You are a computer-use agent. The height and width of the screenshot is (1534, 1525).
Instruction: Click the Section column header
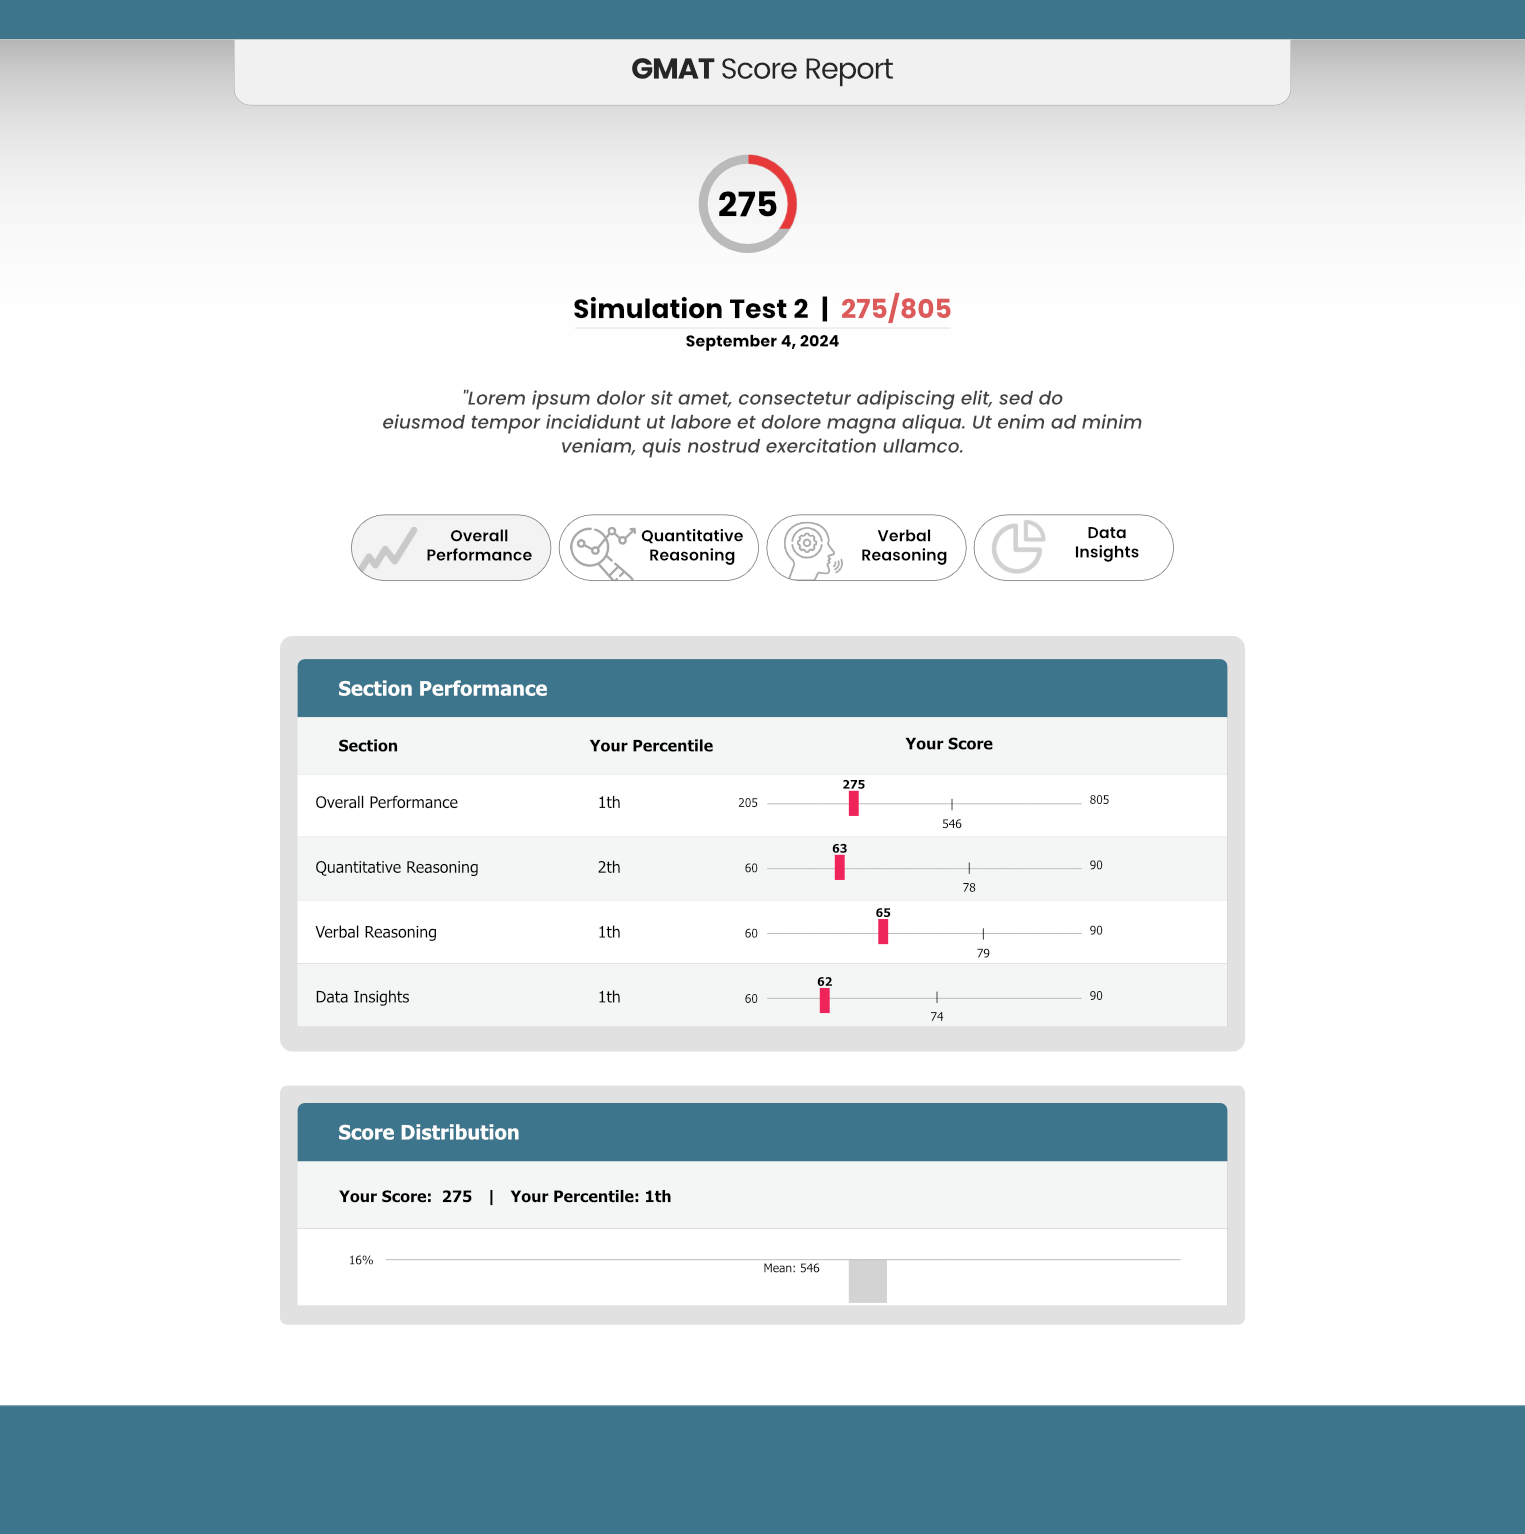coord(368,746)
